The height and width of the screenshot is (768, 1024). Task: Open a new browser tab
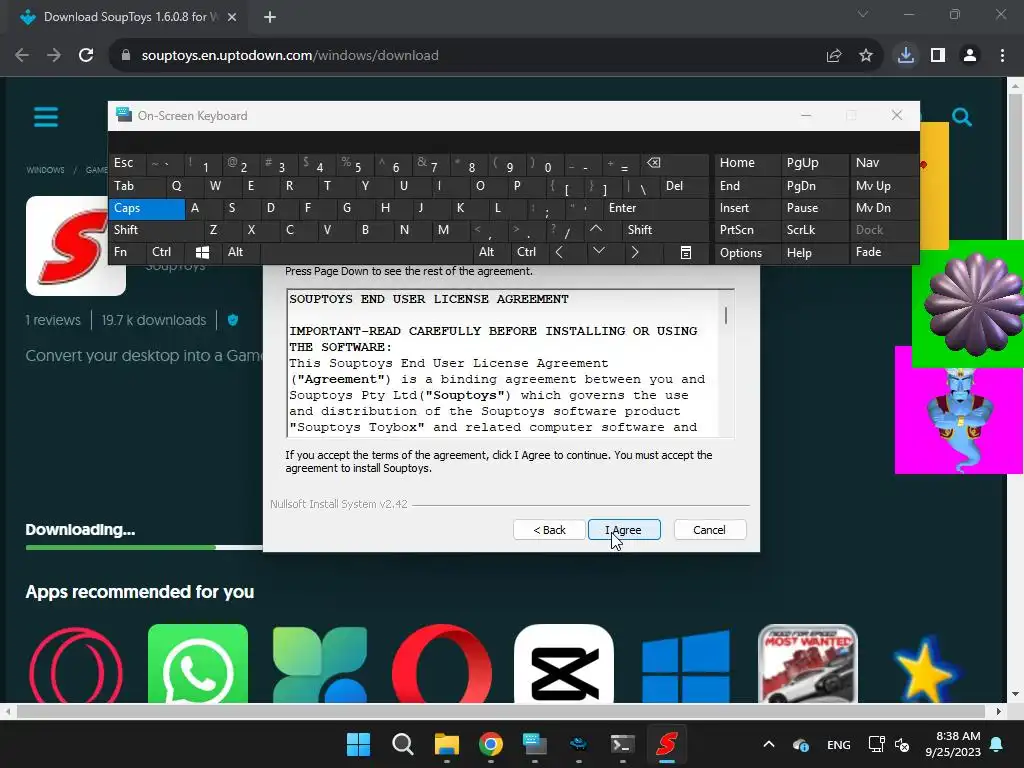(270, 17)
